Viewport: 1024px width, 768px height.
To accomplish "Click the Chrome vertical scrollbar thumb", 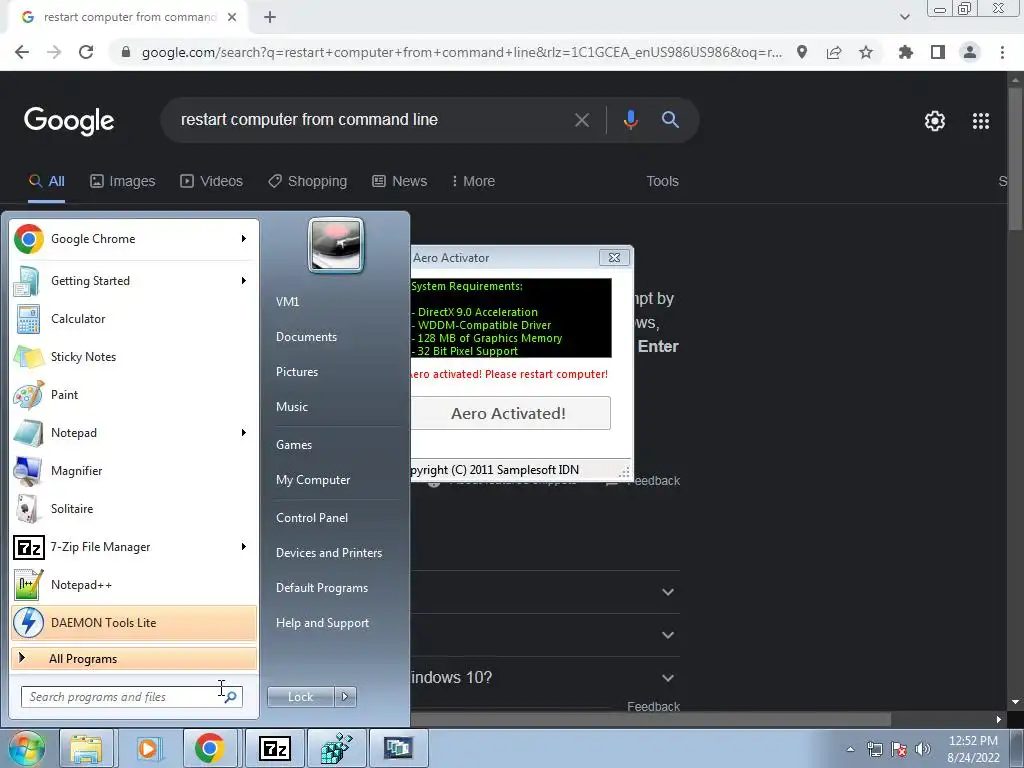I will 1015,159.
